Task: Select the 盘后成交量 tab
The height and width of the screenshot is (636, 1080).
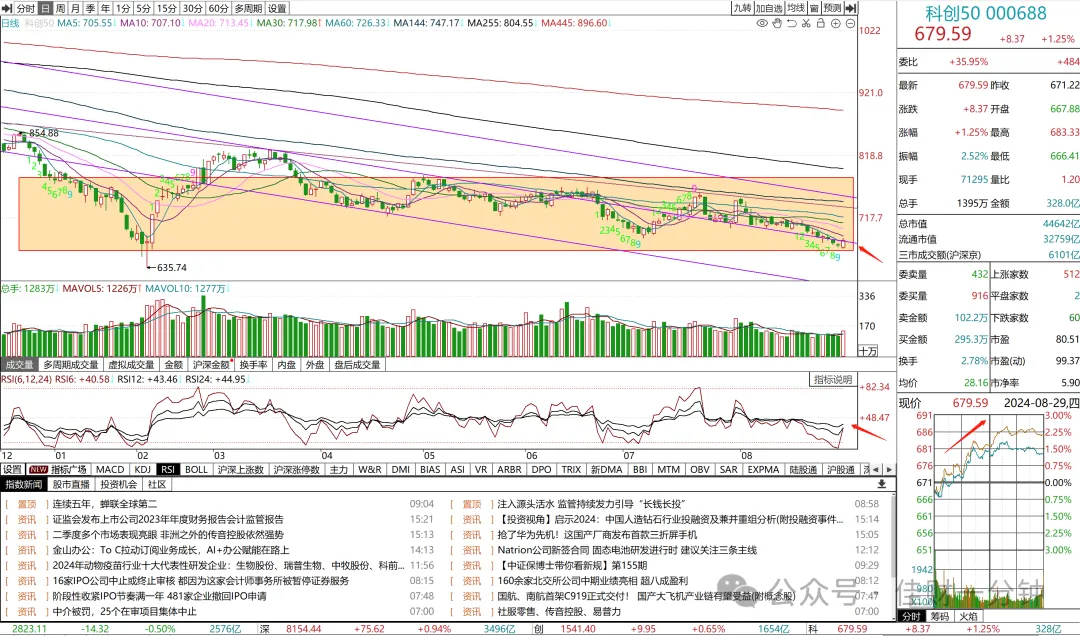Action: click(x=357, y=365)
